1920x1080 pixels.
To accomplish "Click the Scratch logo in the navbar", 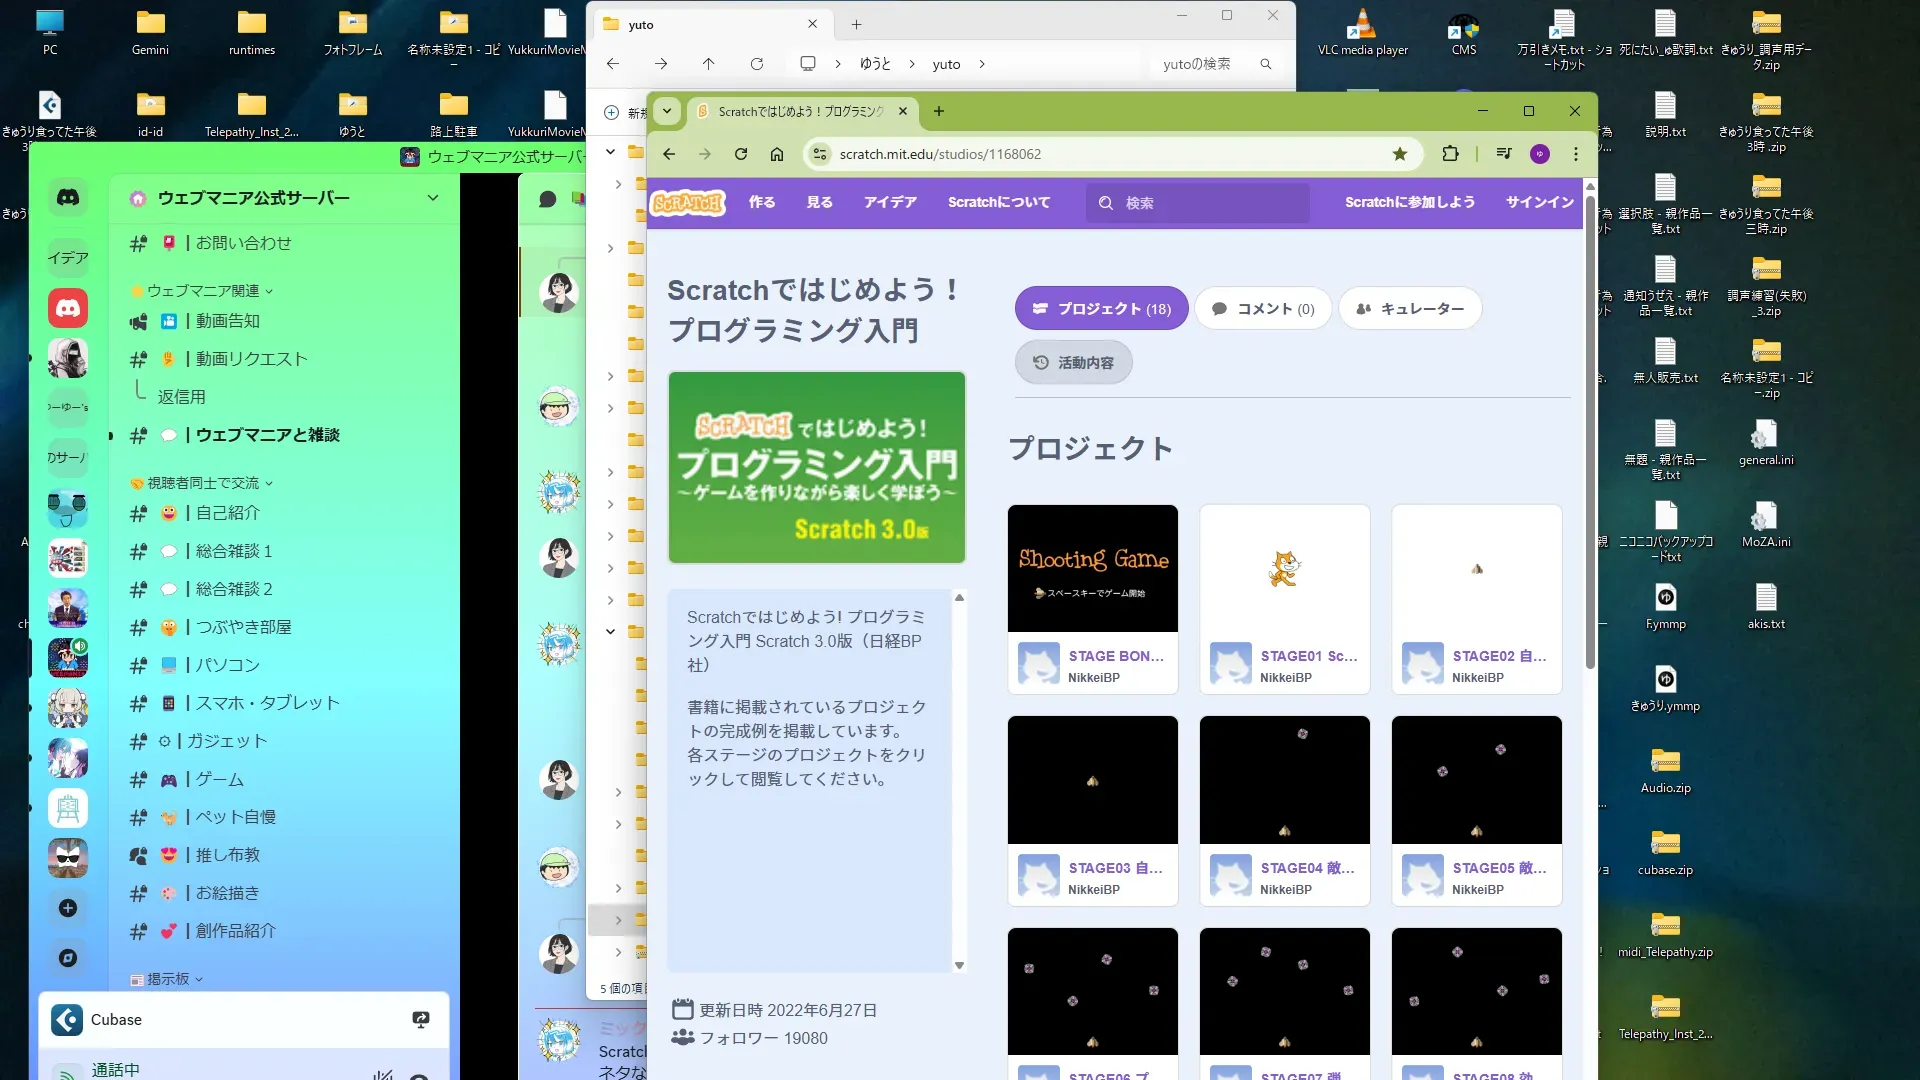I will coord(687,203).
